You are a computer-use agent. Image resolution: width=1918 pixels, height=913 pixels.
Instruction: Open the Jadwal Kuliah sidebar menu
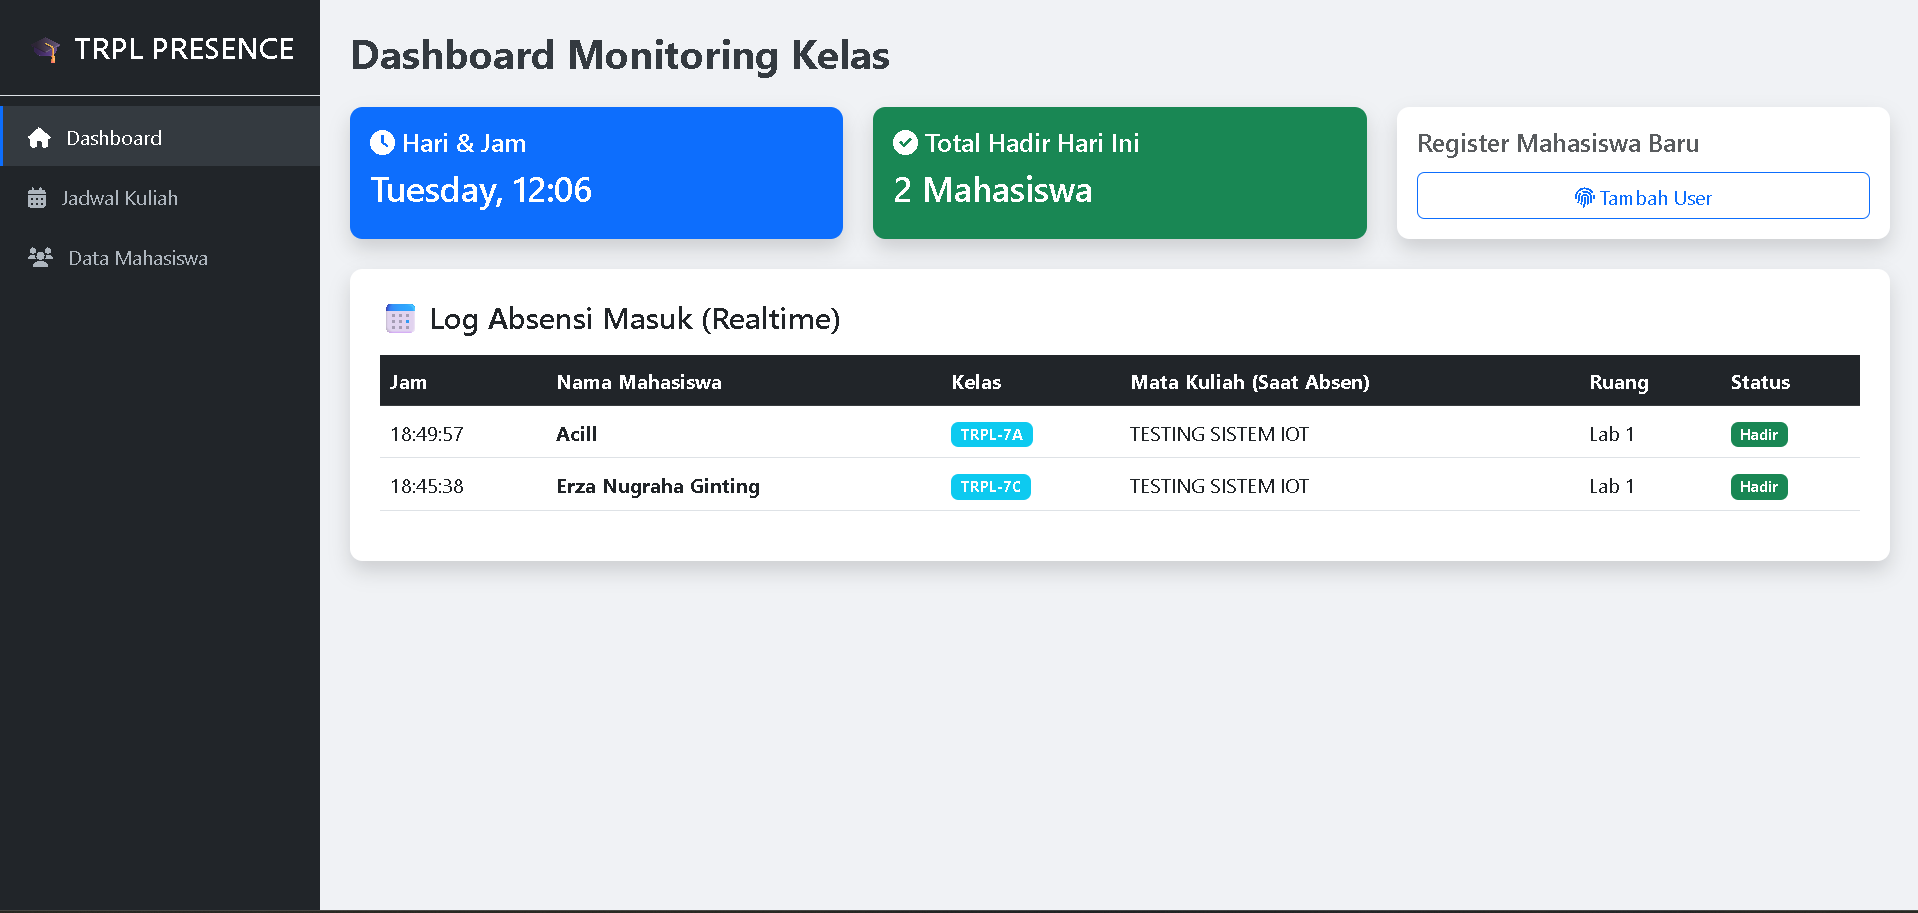pos(120,197)
